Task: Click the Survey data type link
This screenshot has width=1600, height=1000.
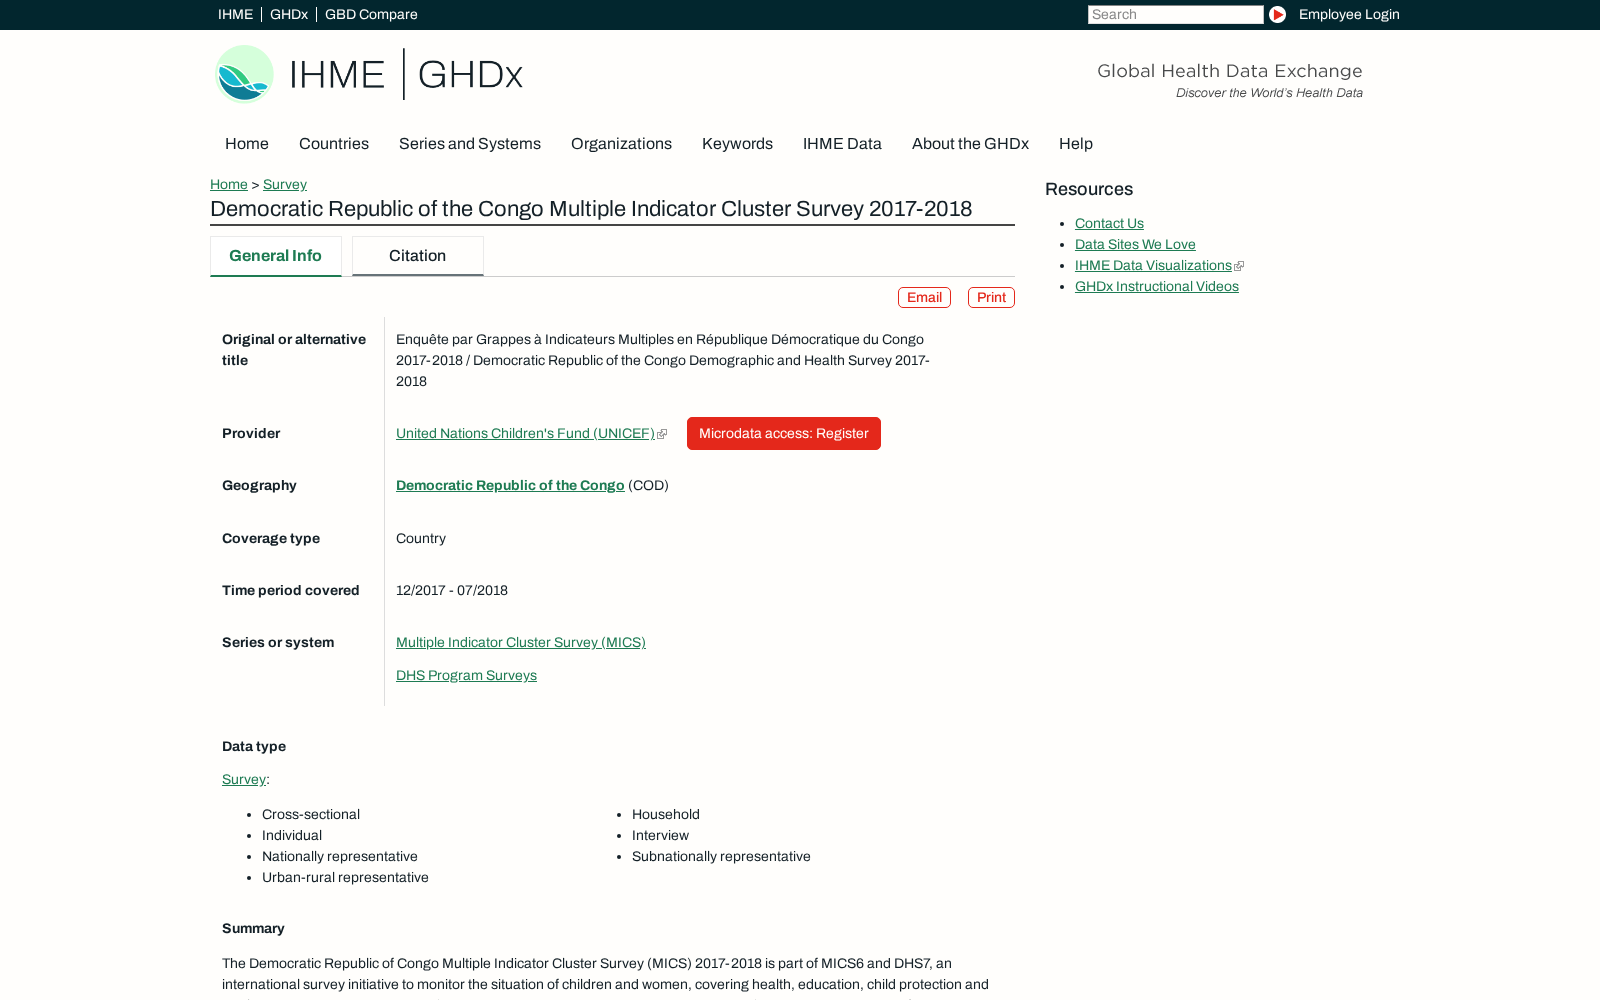Action: 244,779
